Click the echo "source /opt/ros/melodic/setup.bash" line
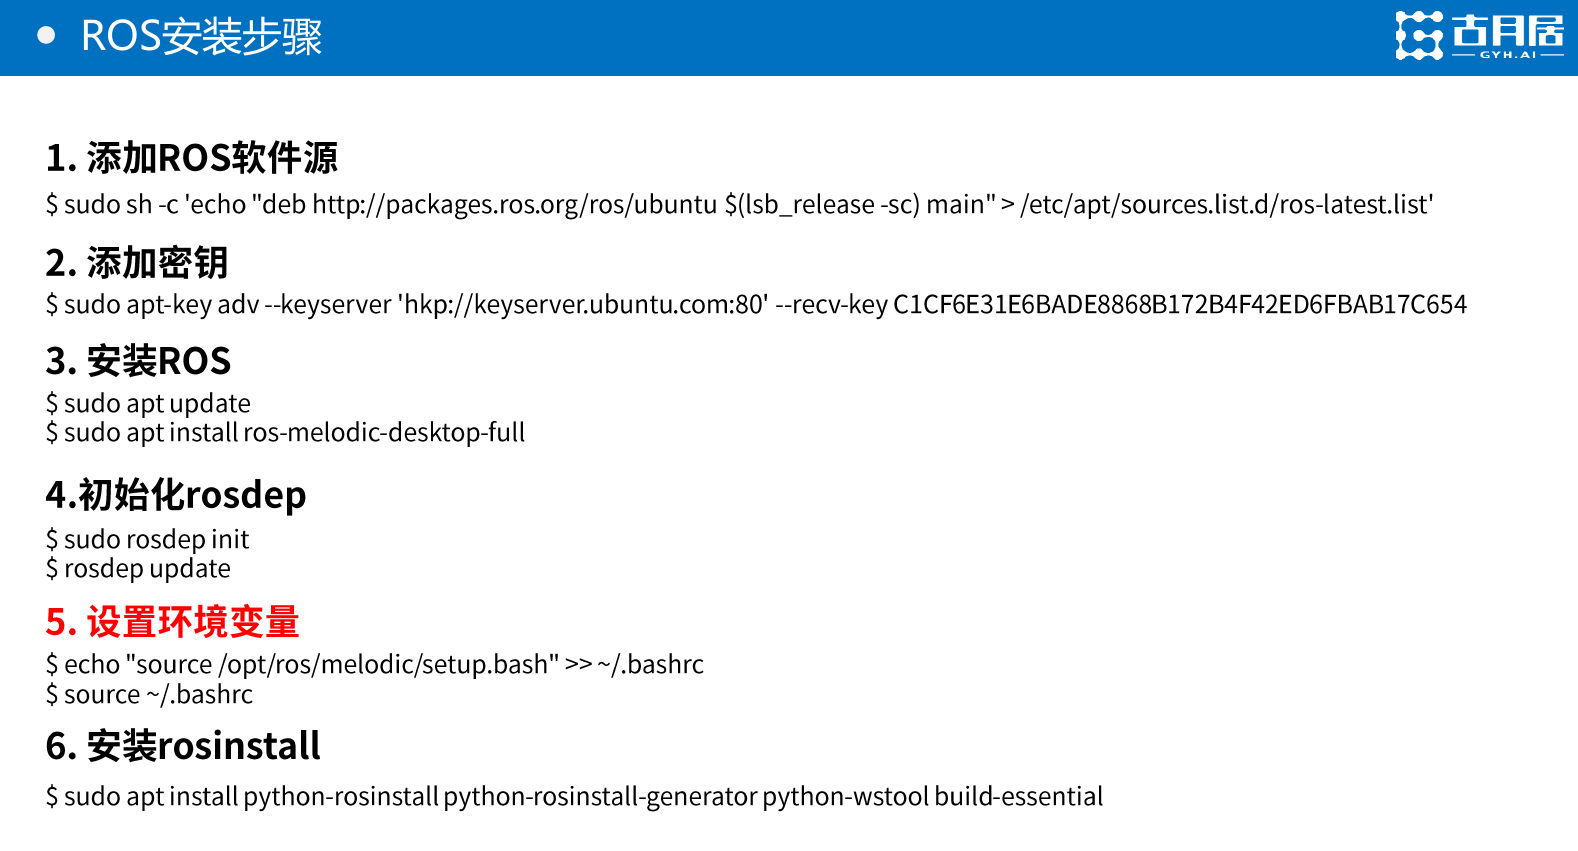1578x851 pixels. (x=375, y=665)
